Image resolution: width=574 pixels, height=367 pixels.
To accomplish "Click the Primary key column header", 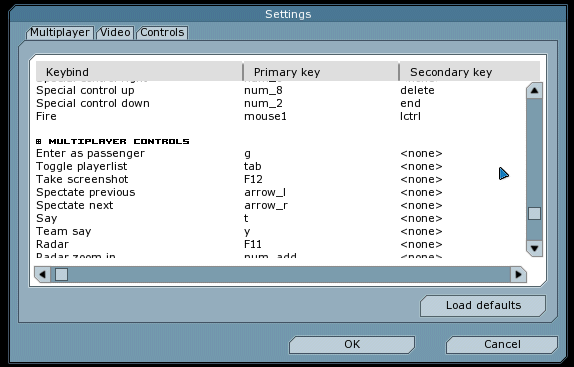I will pos(321,72).
